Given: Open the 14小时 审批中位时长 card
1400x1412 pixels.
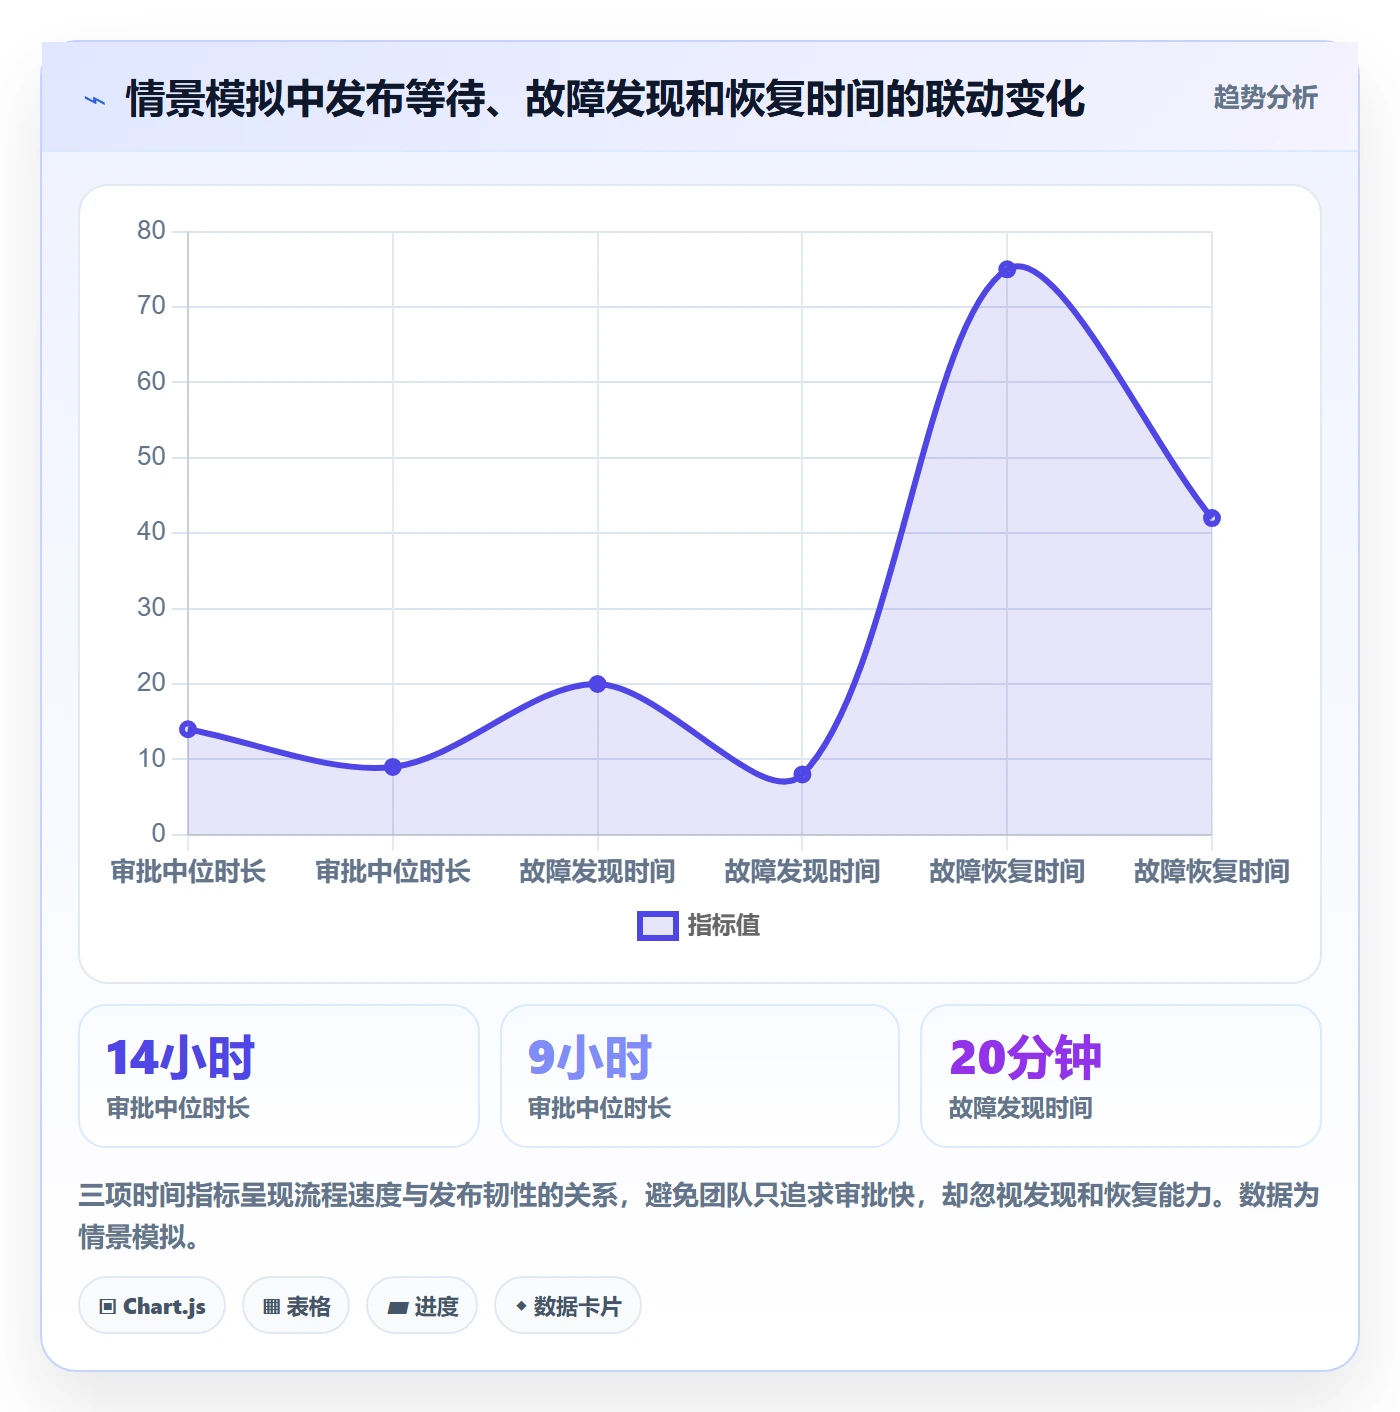Looking at the screenshot, I should 279,1076.
